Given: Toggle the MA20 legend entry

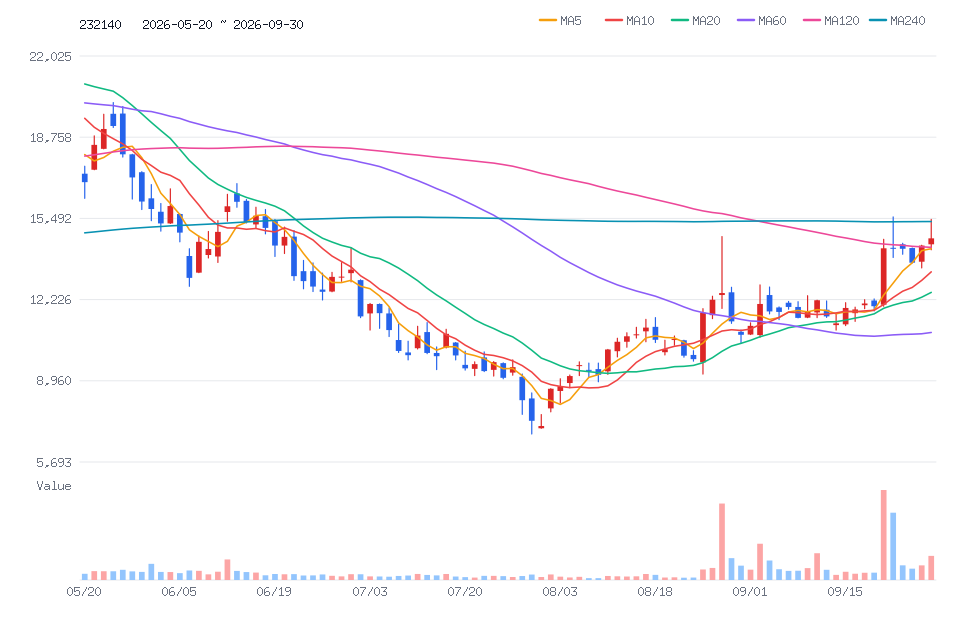Looking at the screenshot, I should [x=696, y=21].
